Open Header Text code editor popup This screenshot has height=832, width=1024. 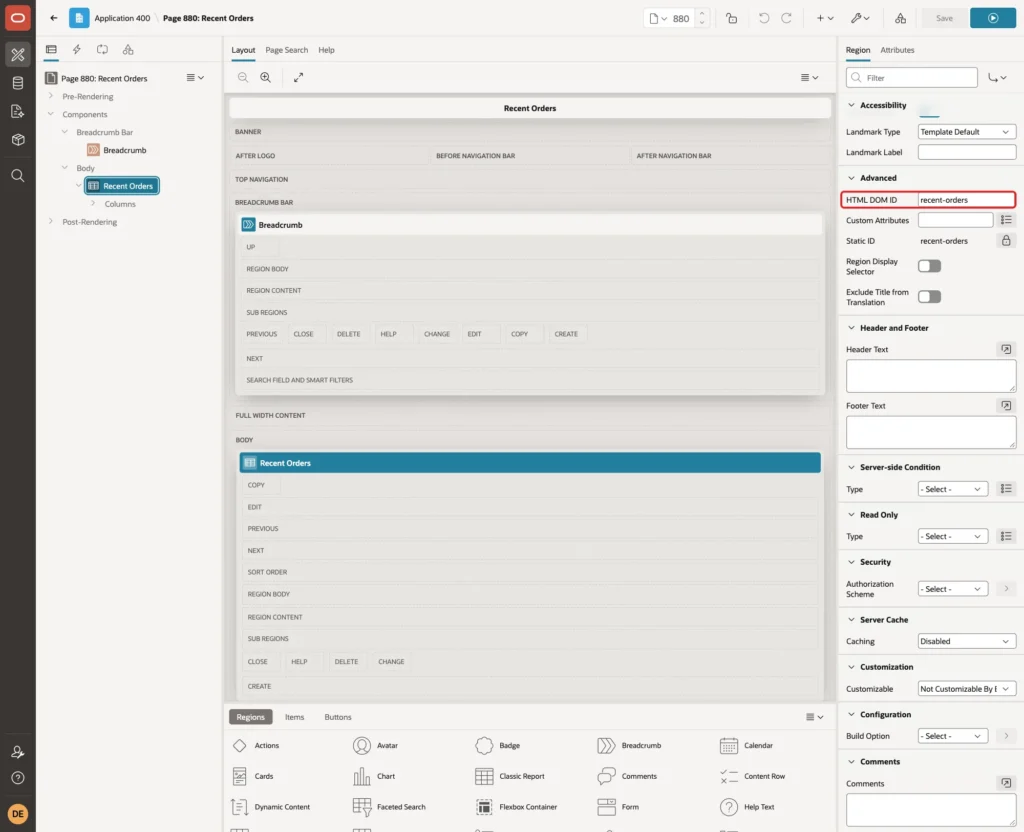(1006, 349)
